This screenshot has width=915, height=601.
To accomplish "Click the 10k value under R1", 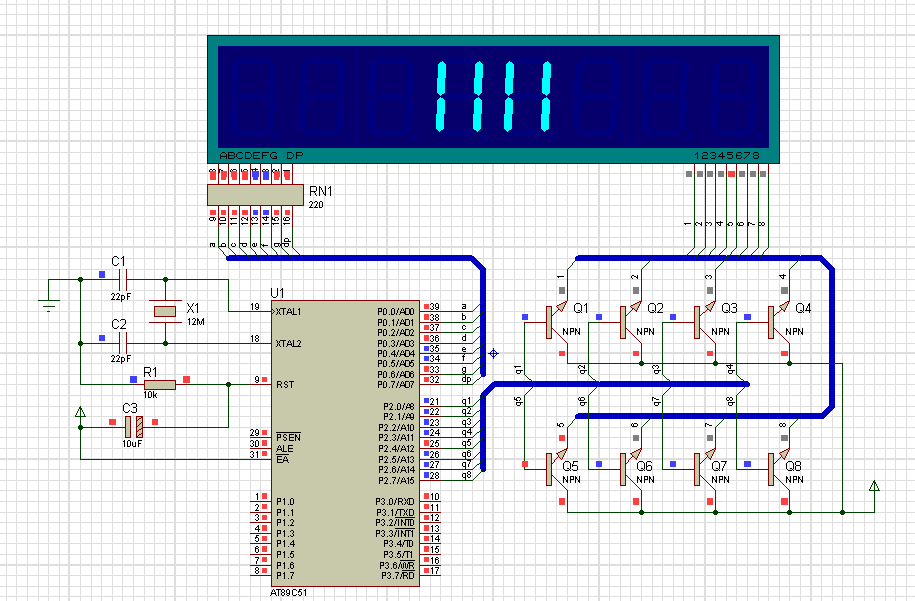I will (150, 395).
